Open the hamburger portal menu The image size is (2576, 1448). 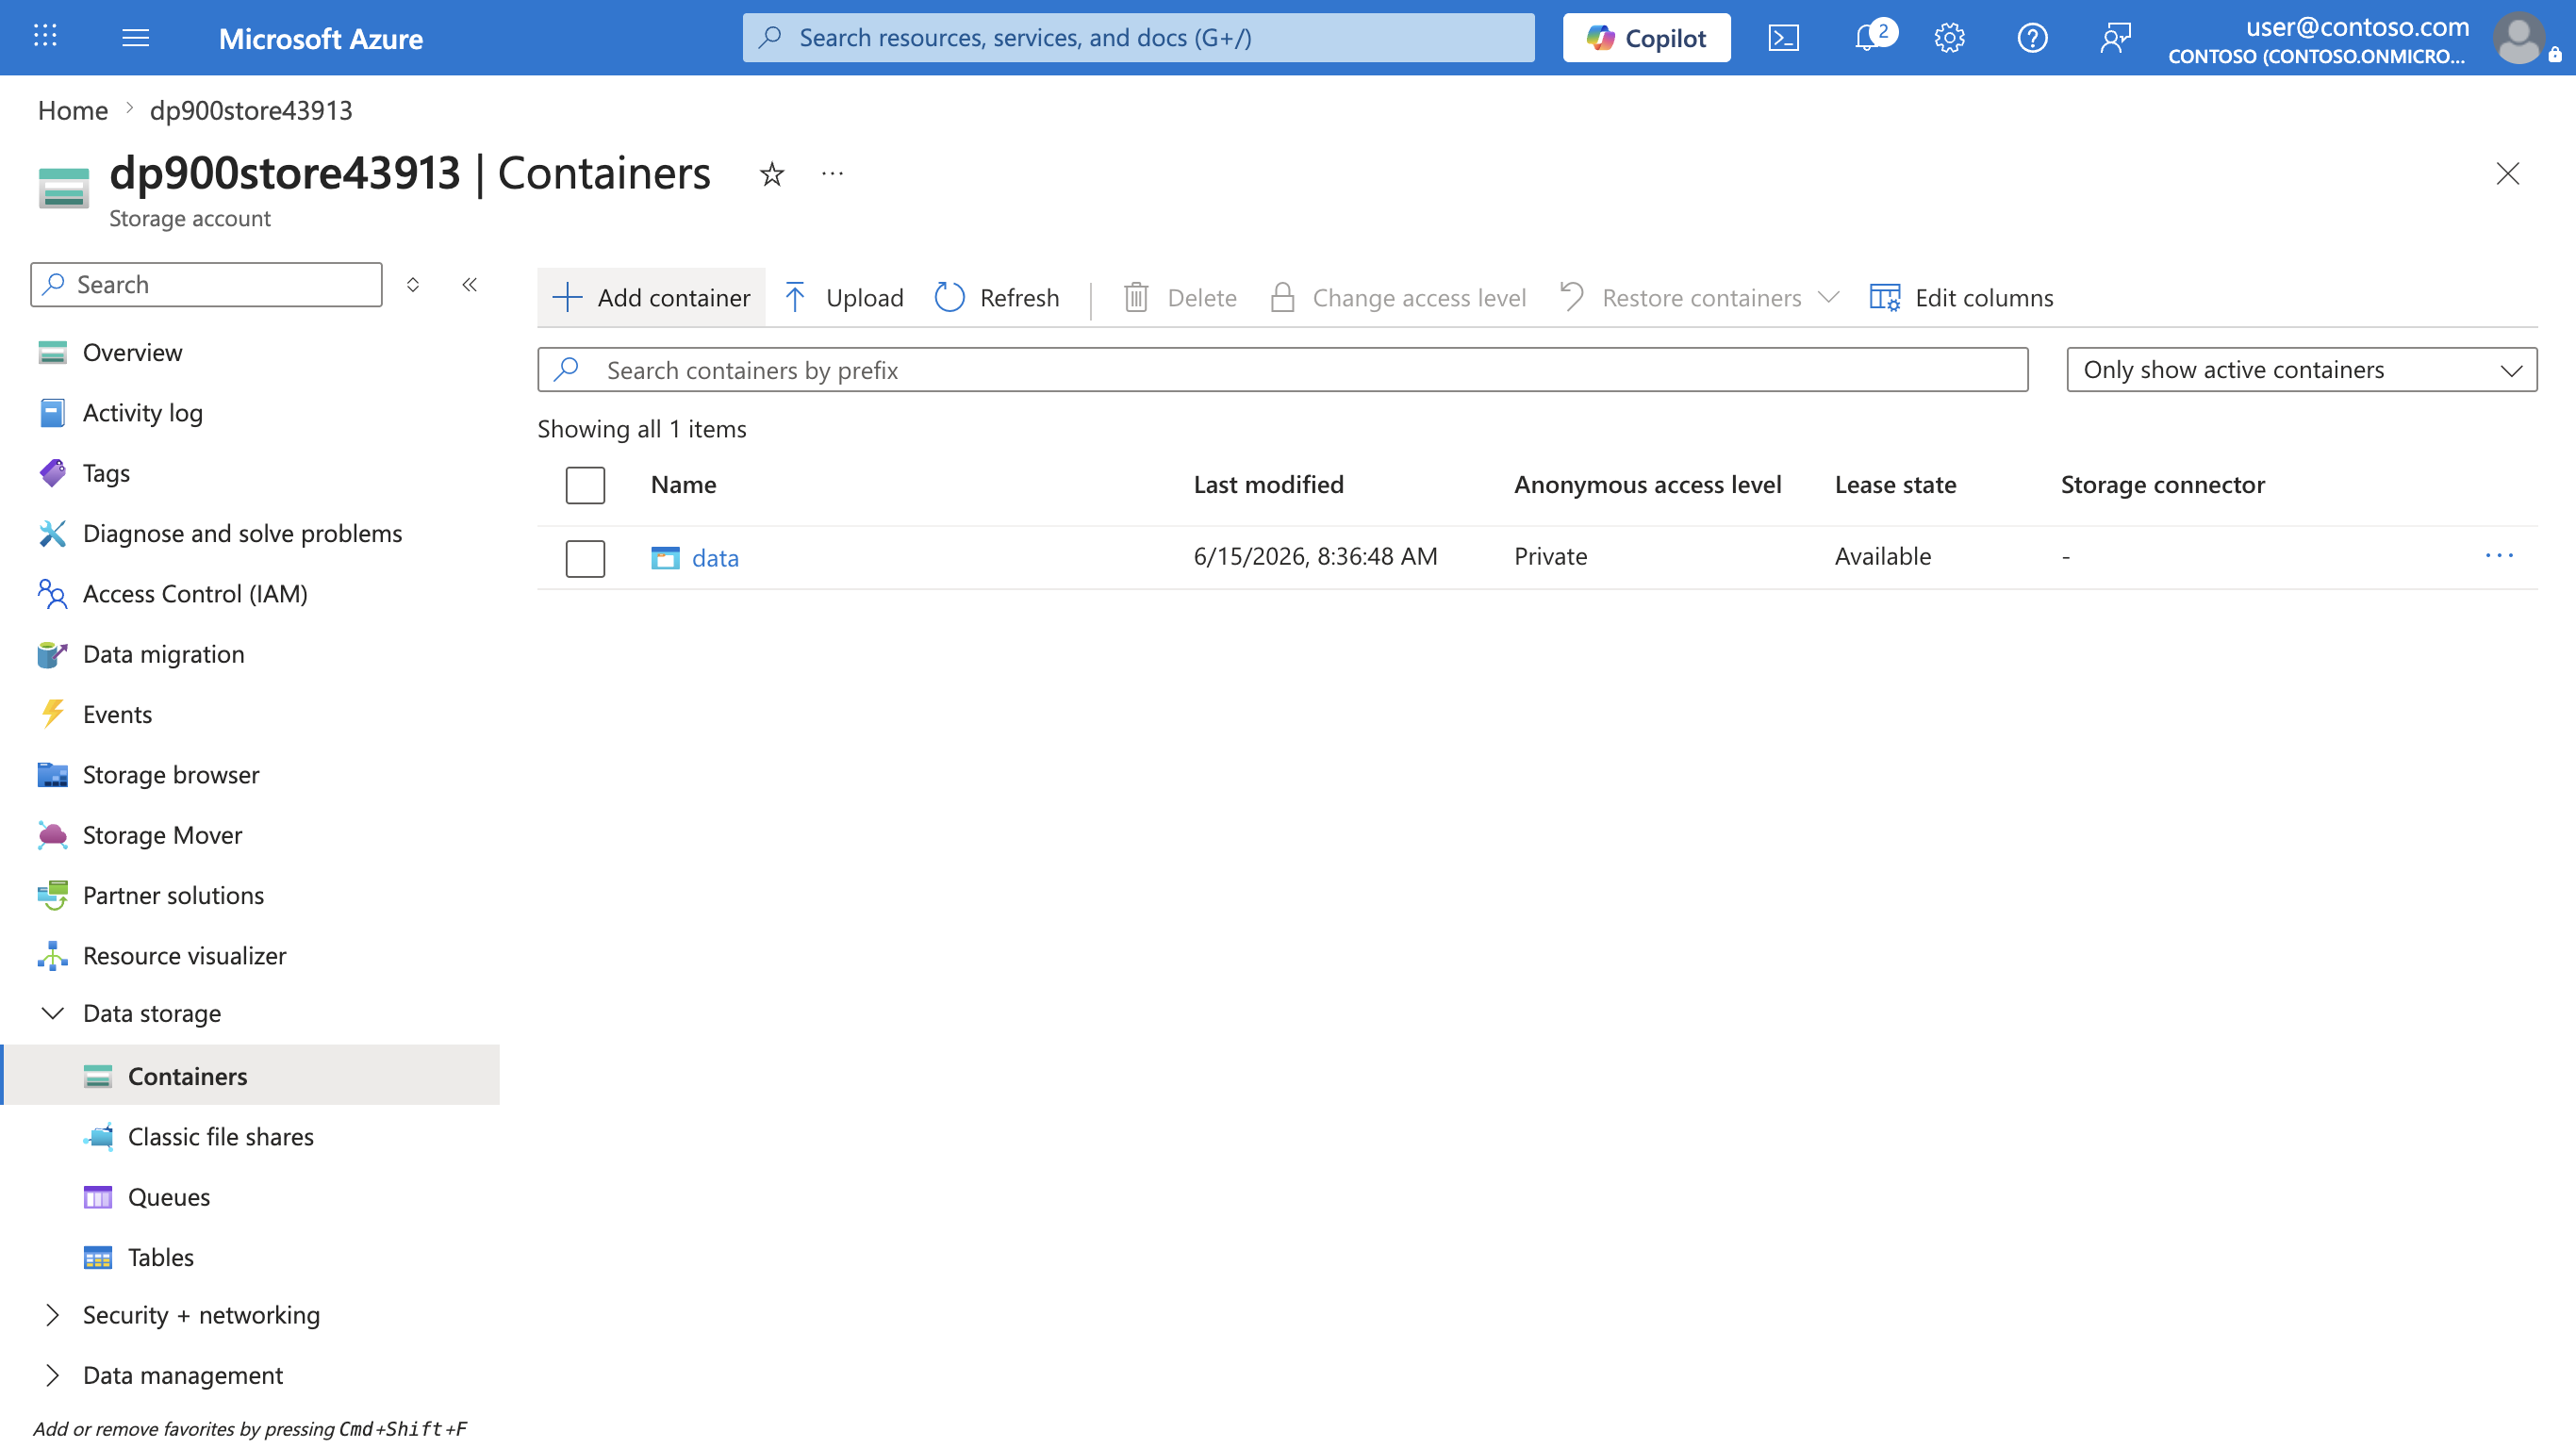pos(135,38)
